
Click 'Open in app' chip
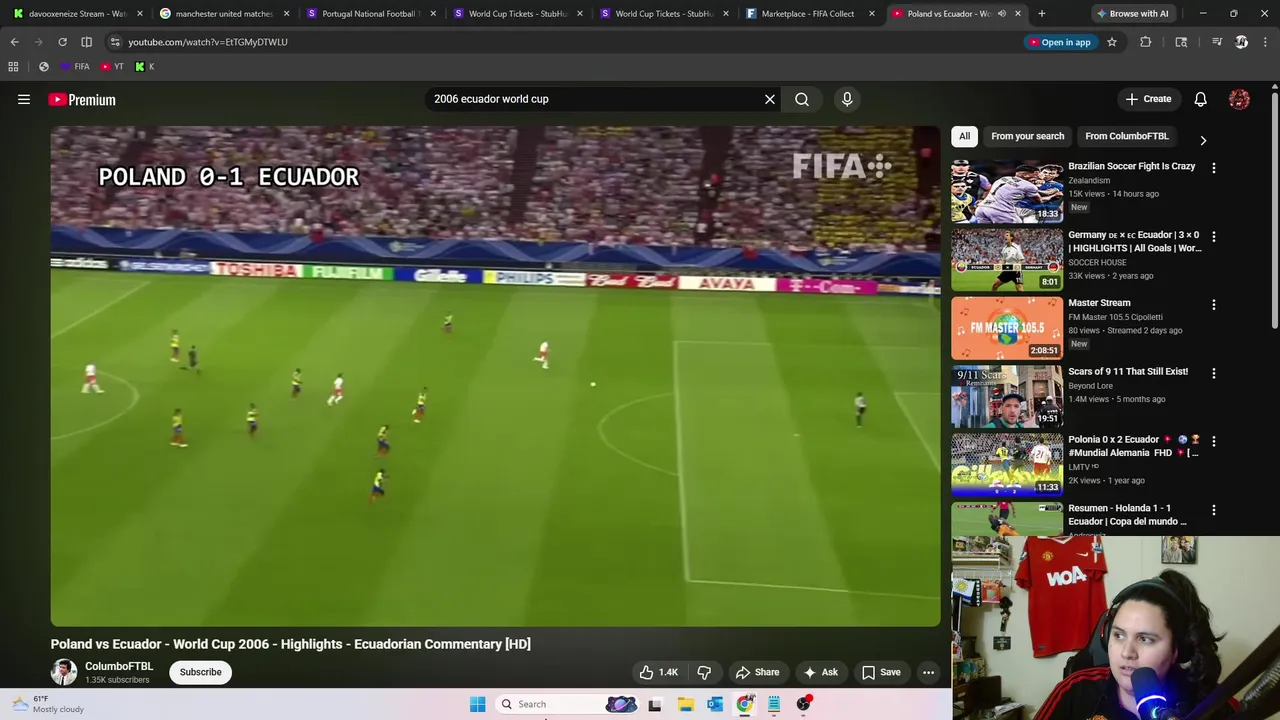click(1059, 42)
